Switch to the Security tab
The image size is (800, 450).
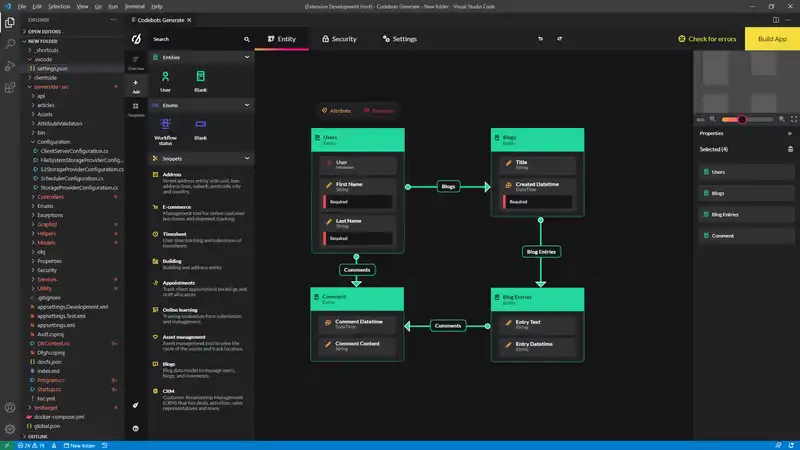click(x=338, y=39)
